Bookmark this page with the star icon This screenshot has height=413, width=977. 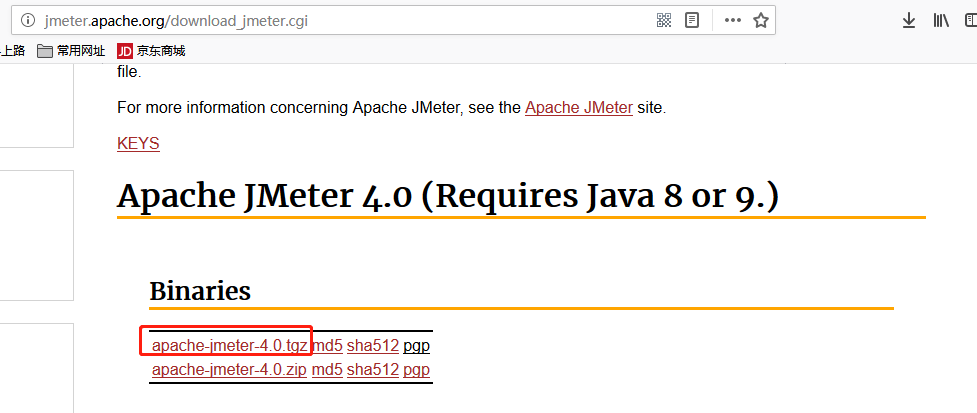point(760,21)
